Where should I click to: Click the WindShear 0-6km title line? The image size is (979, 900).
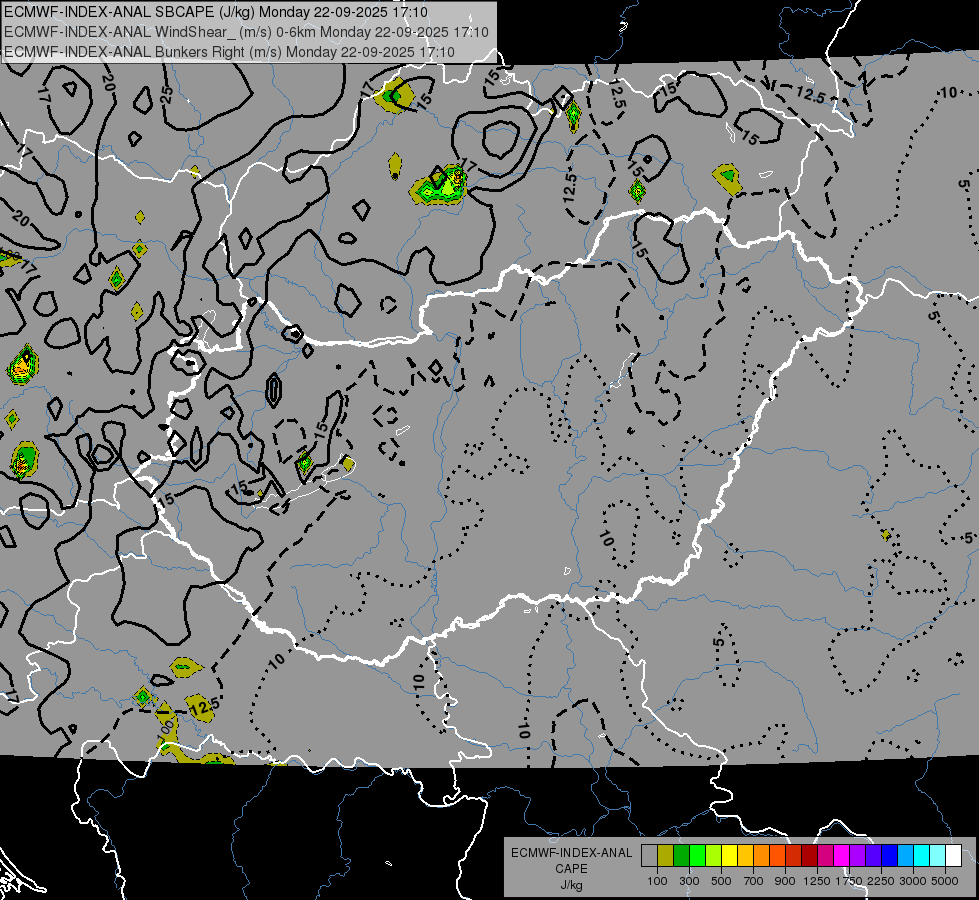(246, 32)
